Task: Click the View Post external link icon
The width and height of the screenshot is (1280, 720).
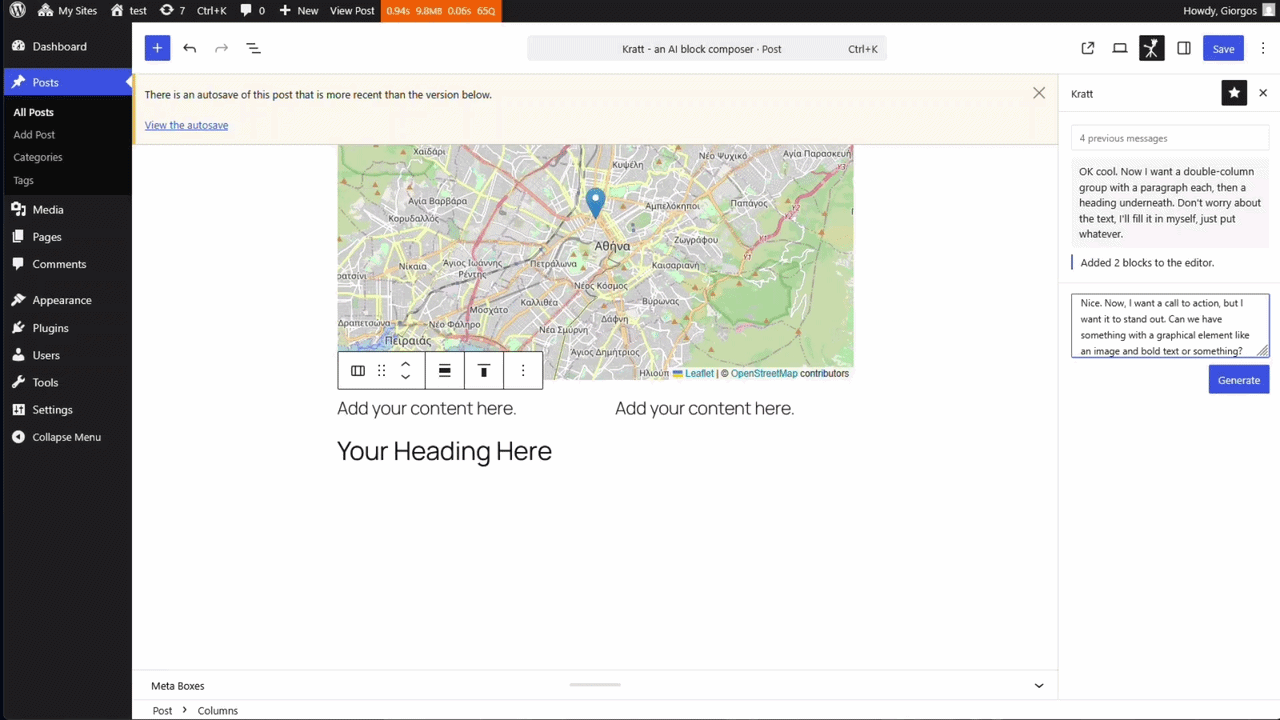Action: click(1088, 48)
